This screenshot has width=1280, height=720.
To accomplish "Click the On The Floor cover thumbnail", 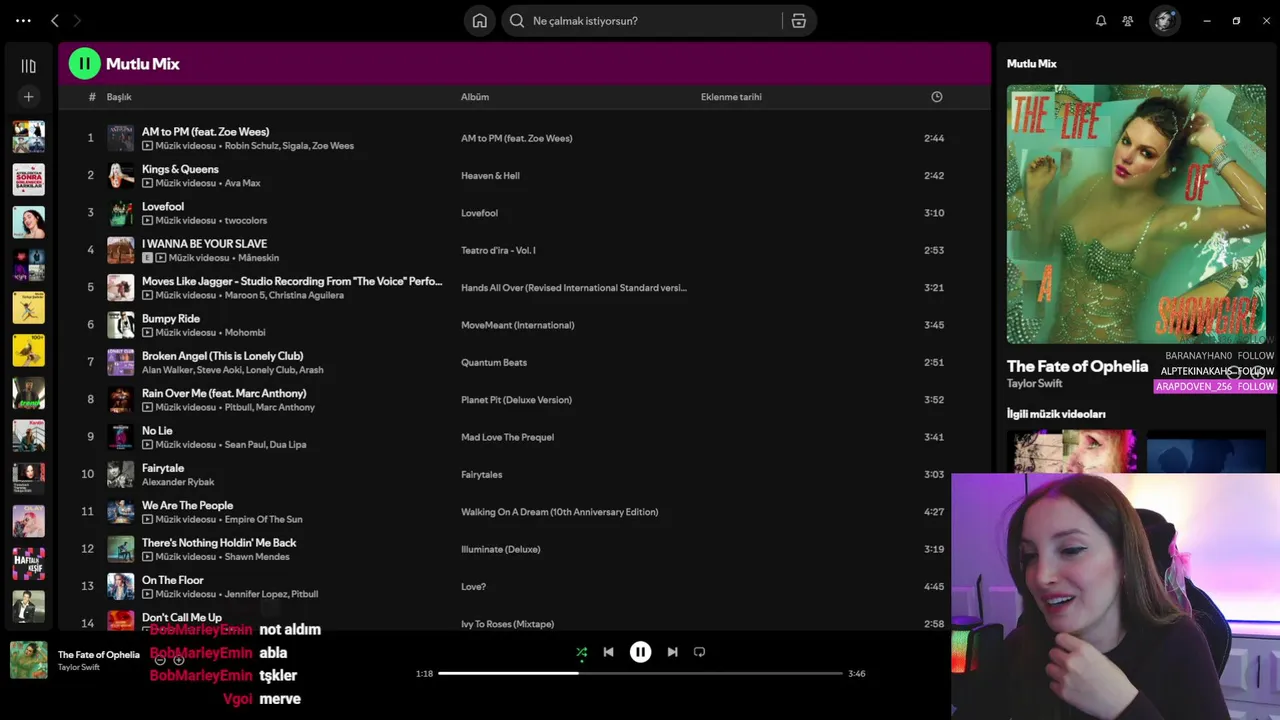I will click(120, 587).
